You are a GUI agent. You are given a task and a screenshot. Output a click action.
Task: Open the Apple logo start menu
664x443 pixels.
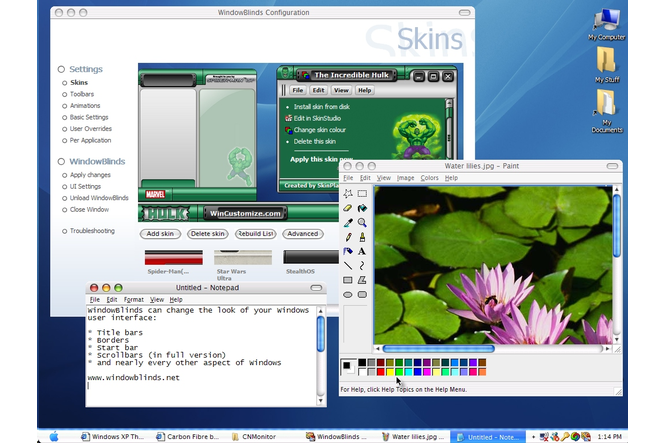[x=54, y=436]
